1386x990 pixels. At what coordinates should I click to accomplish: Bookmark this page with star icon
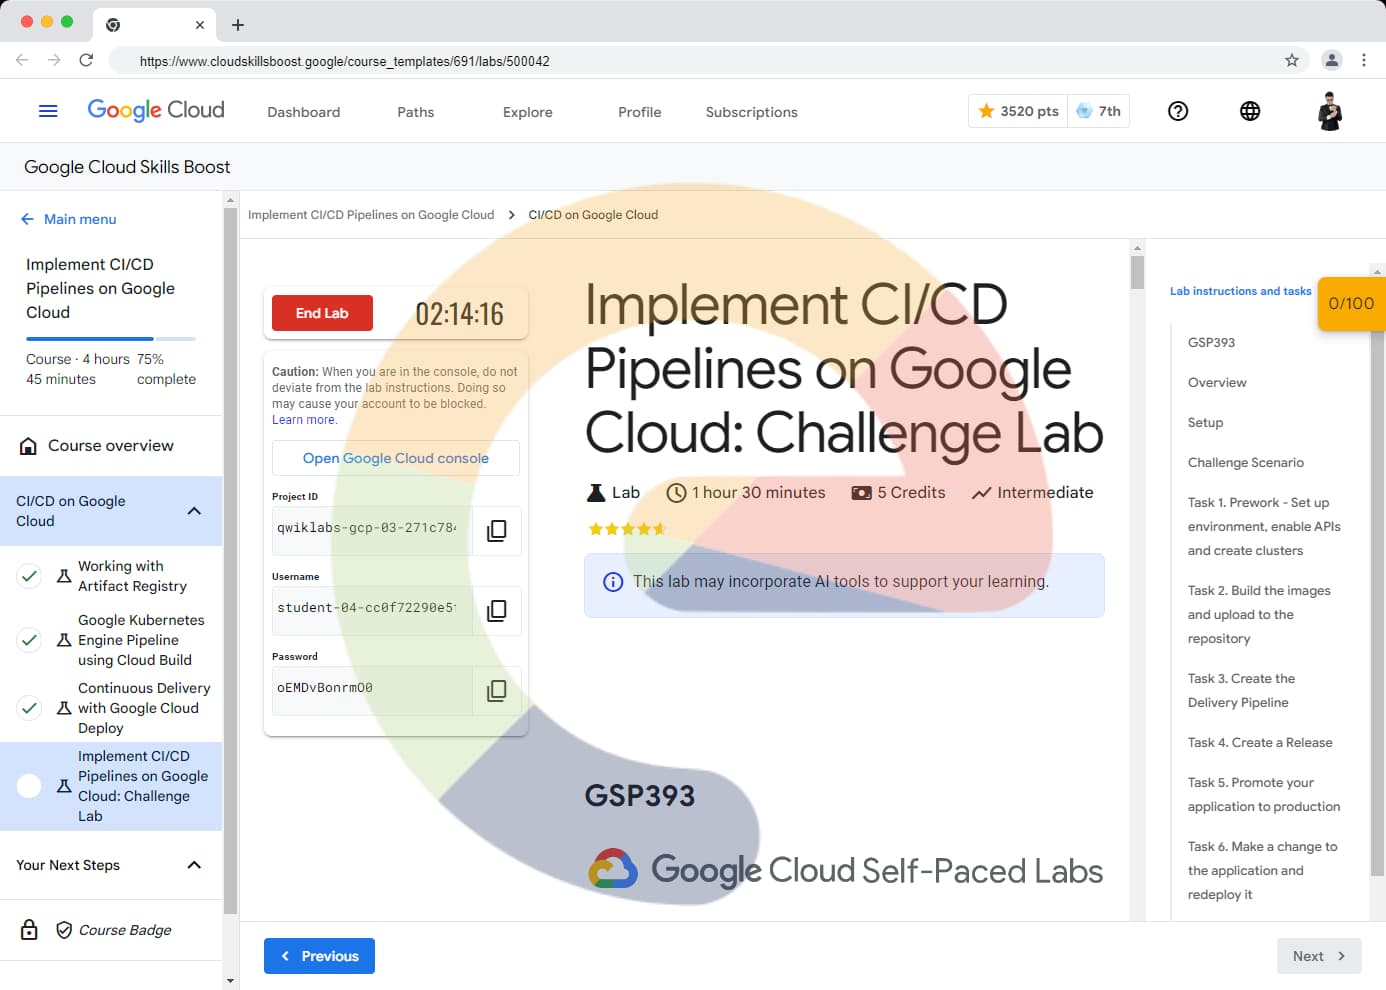(1292, 60)
